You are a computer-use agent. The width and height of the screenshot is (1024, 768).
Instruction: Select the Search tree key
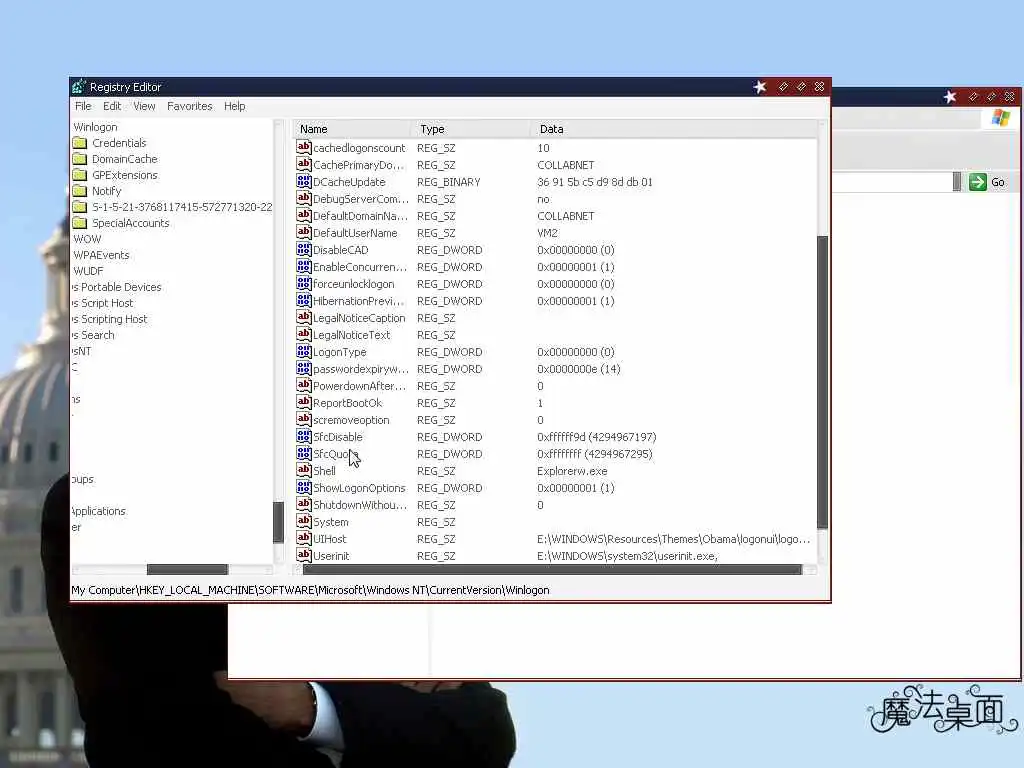tap(93, 335)
